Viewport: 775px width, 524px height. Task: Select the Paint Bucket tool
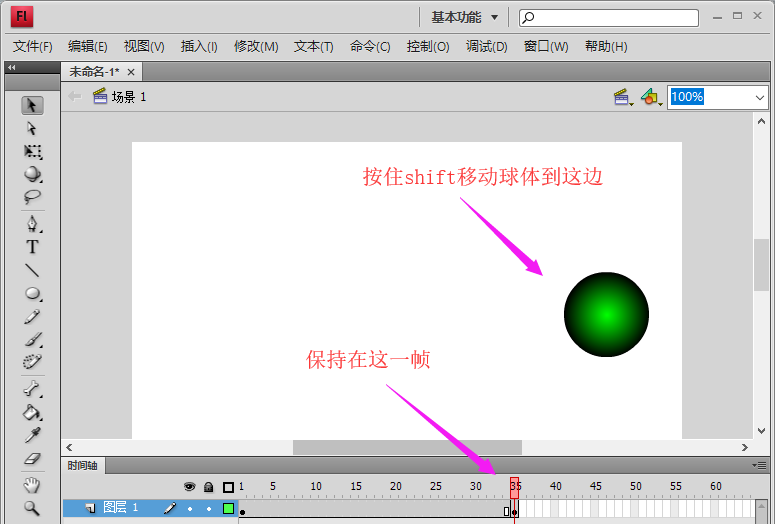[x=32, y=412]
